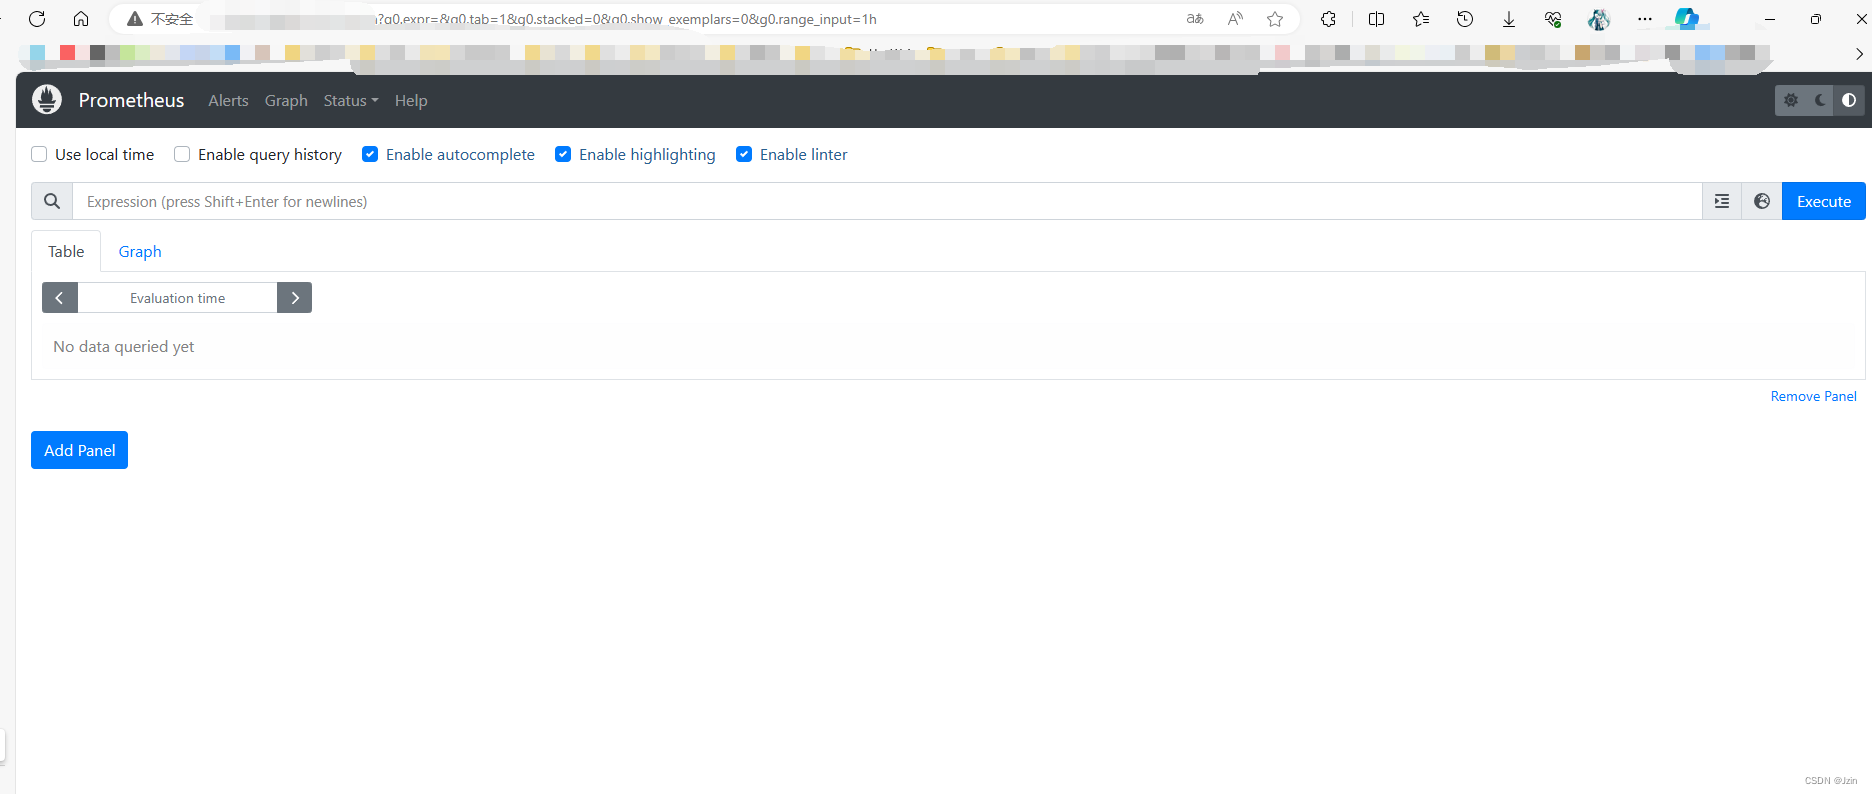The height and width of the screenshot is (794, 1872).
Task: Click the Prometheus flame logo
Action: point(47,99)
